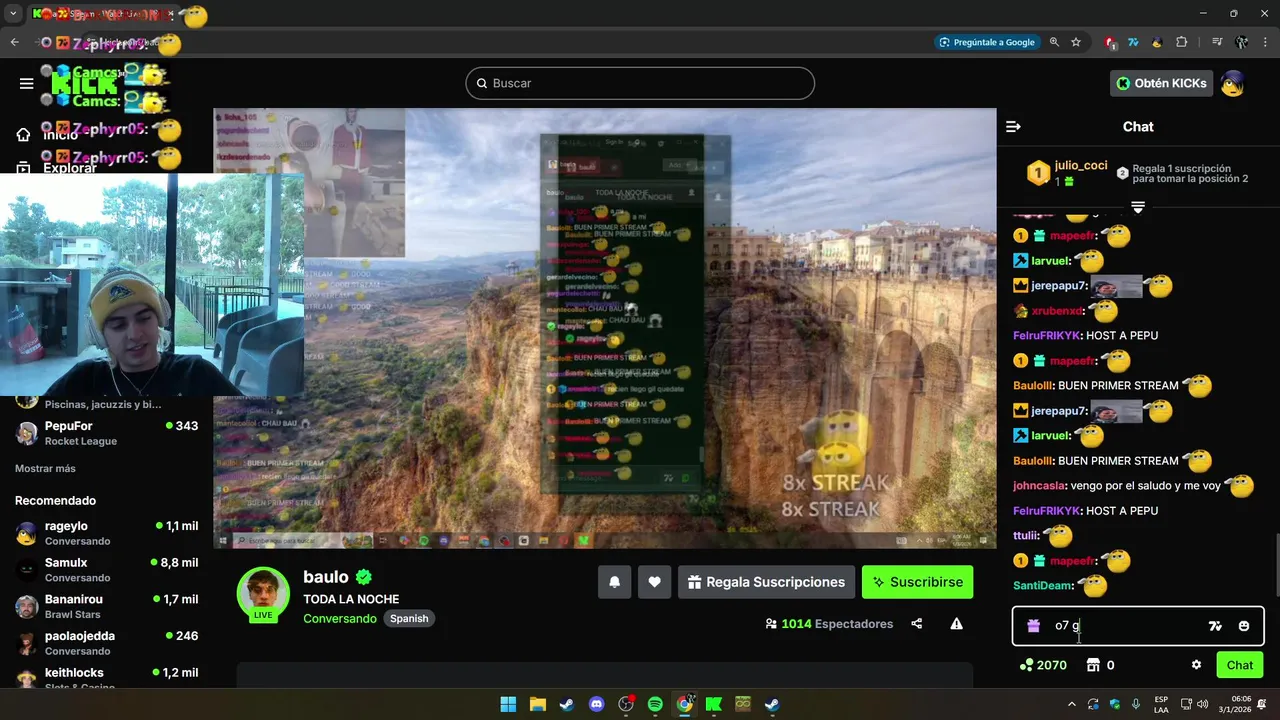Expand the chat leaderboard drop handle
1280x720 pixels.
(1138, 207)
